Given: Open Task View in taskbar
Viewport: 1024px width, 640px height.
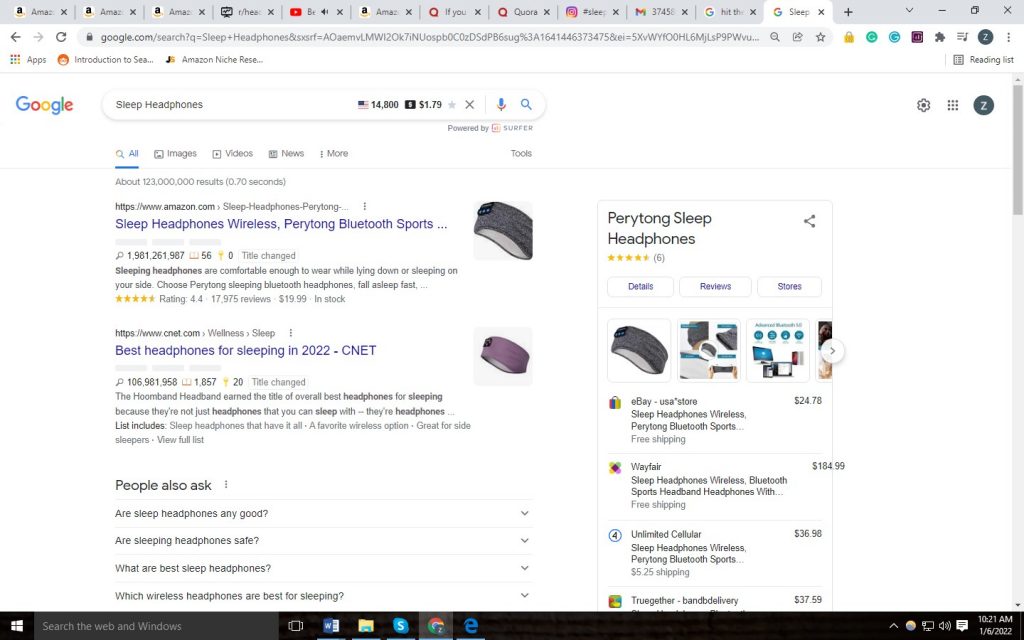Looking at the screenshot, I should [x=295, y=626].
